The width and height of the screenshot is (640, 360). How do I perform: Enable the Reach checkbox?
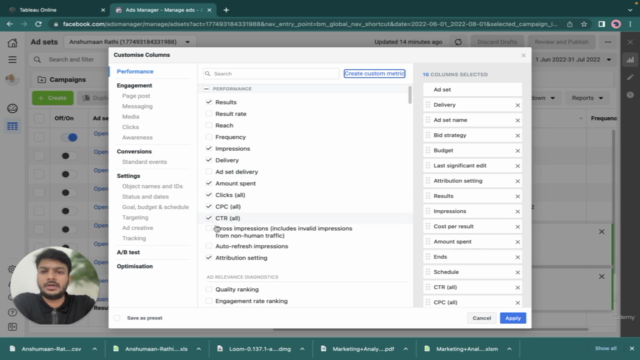click(209, 125)
